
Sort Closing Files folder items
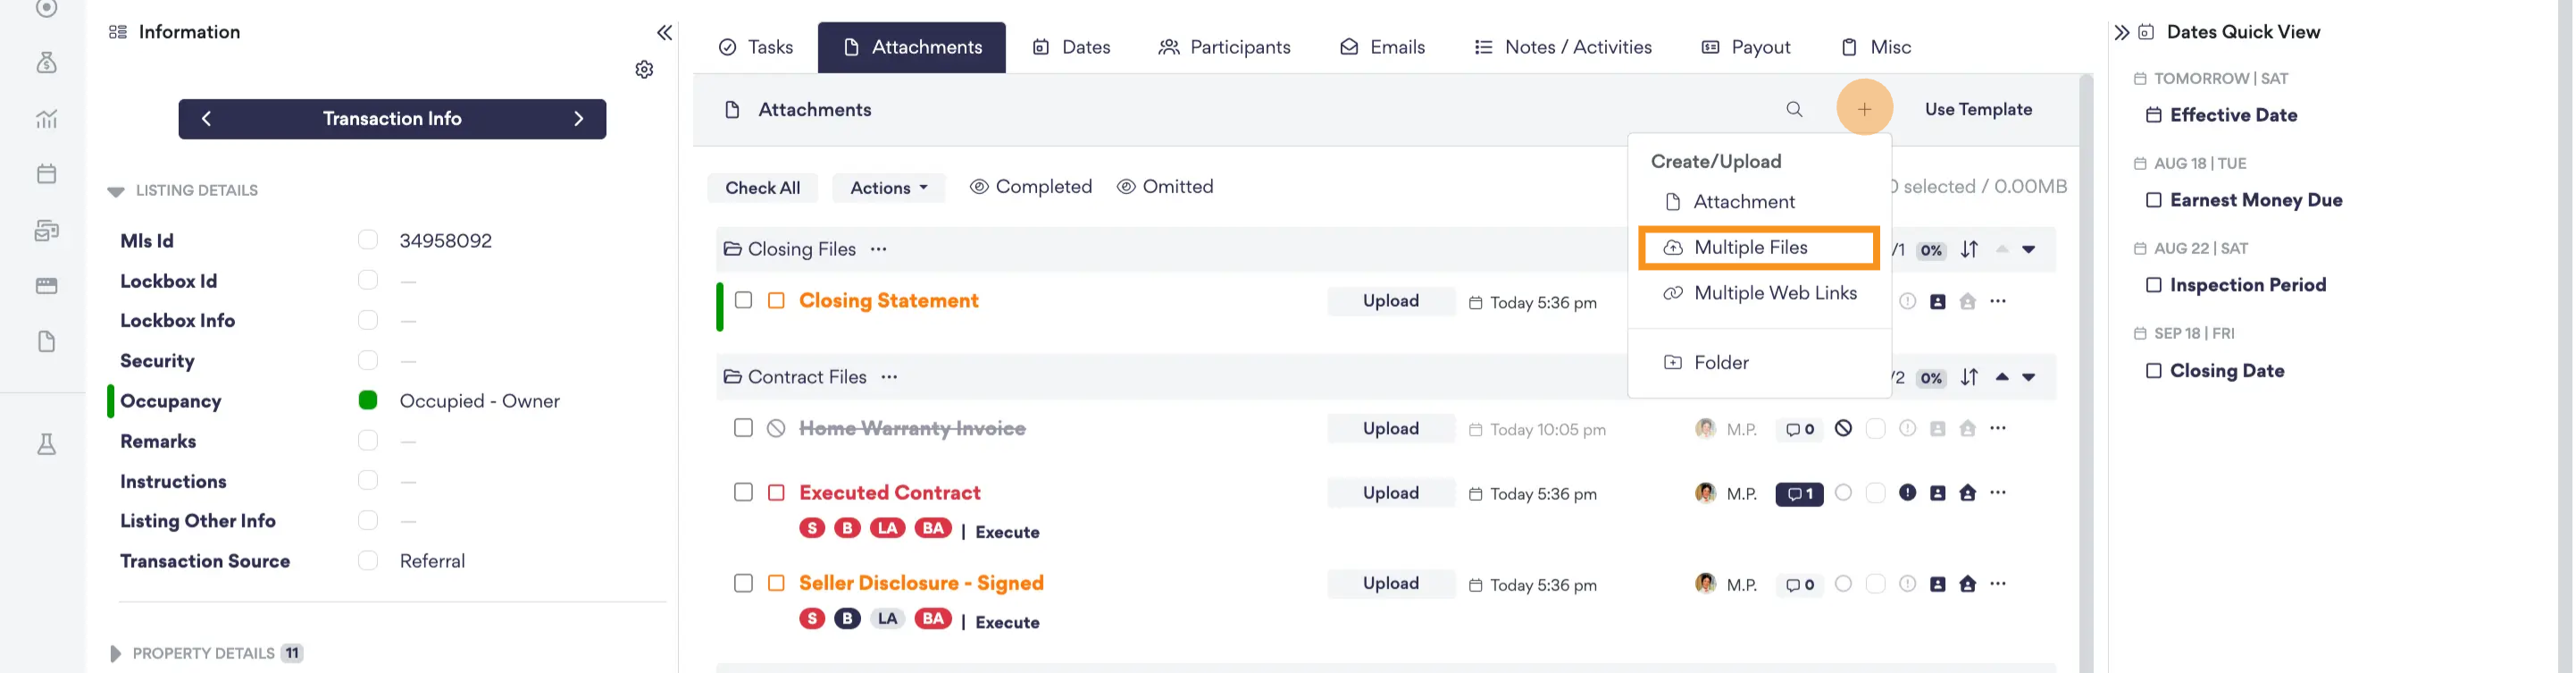1969,249
